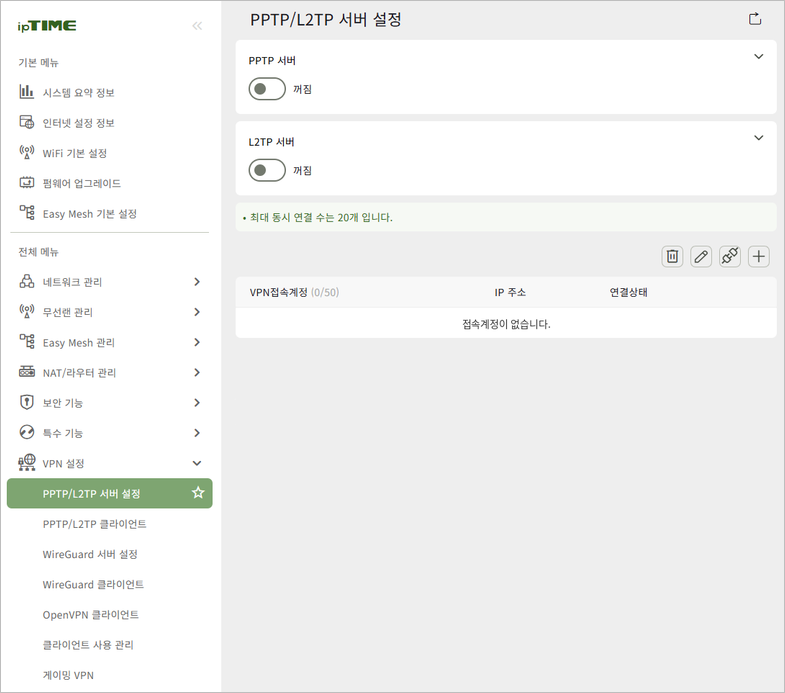Click the Easy Mesh 관리 menu label
The image size is (785, 693).
coord(79,342)
